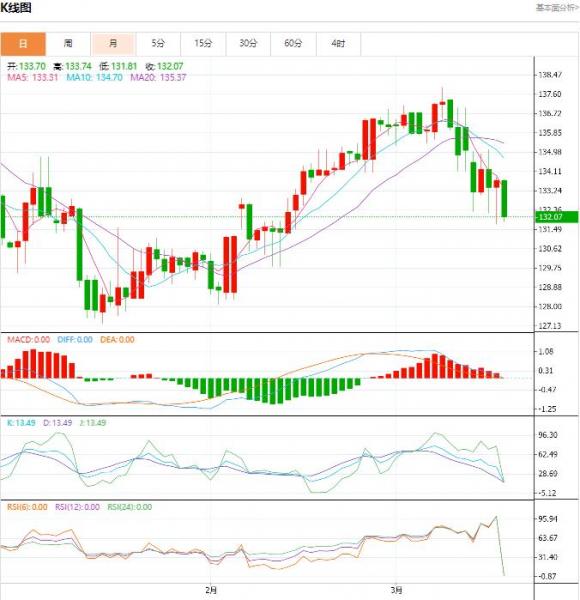580x600 pixels.
Task: Click the 2月 timeline marker
Action: click(x=211, y=590)
